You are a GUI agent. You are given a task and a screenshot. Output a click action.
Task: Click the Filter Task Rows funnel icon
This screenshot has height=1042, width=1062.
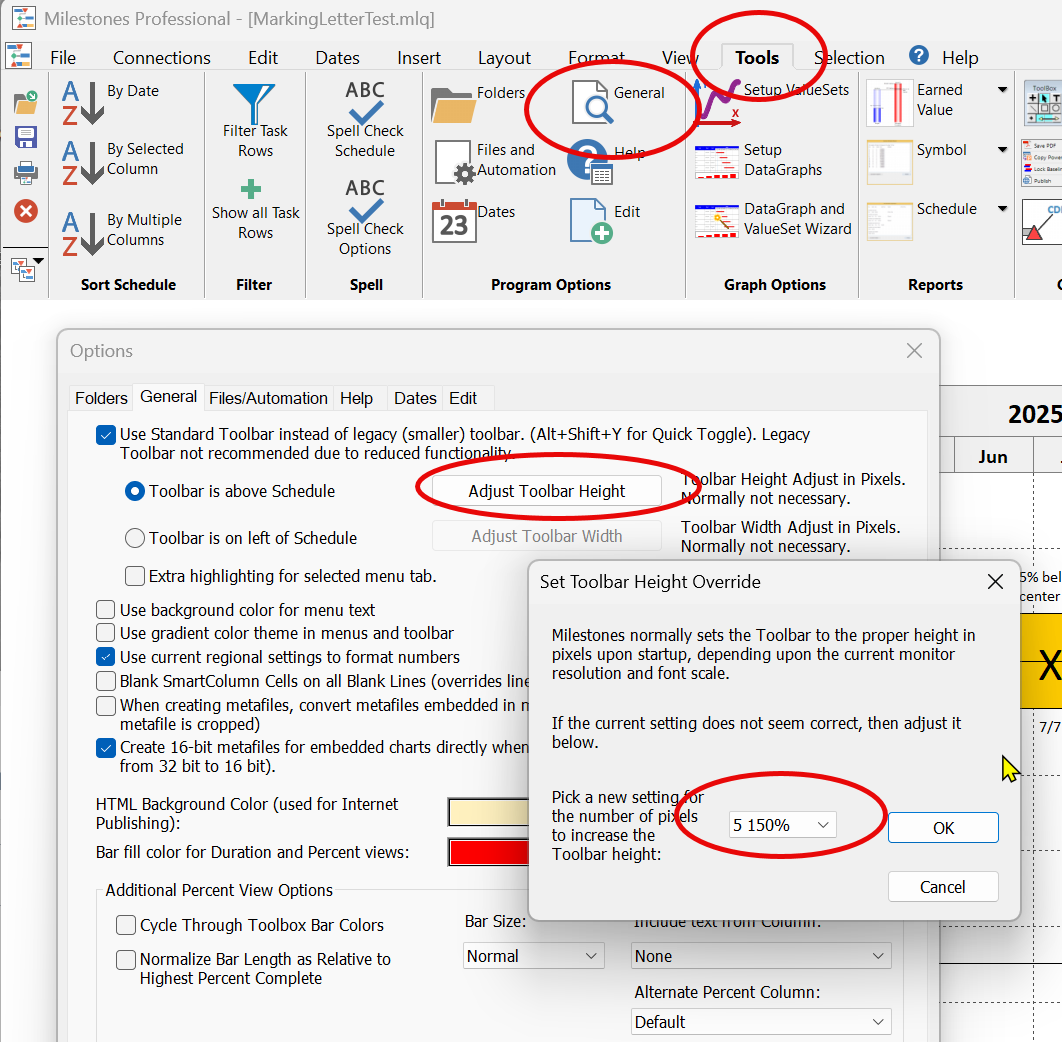click(254, 102)
